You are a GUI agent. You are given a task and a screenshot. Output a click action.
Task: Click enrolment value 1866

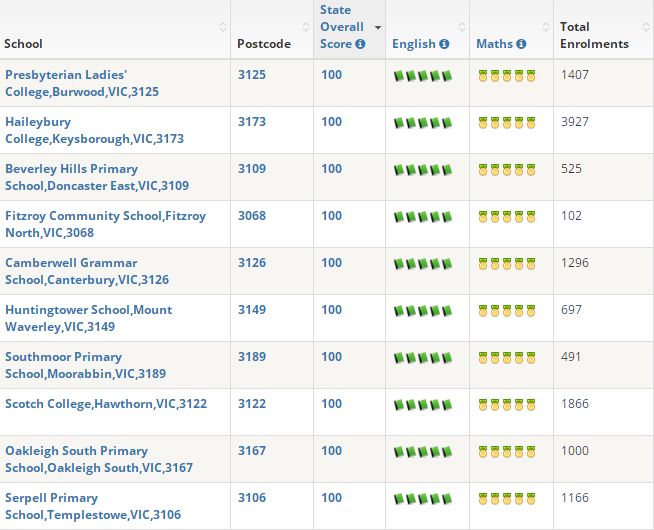pyautogui.click(x=575, y=404)
